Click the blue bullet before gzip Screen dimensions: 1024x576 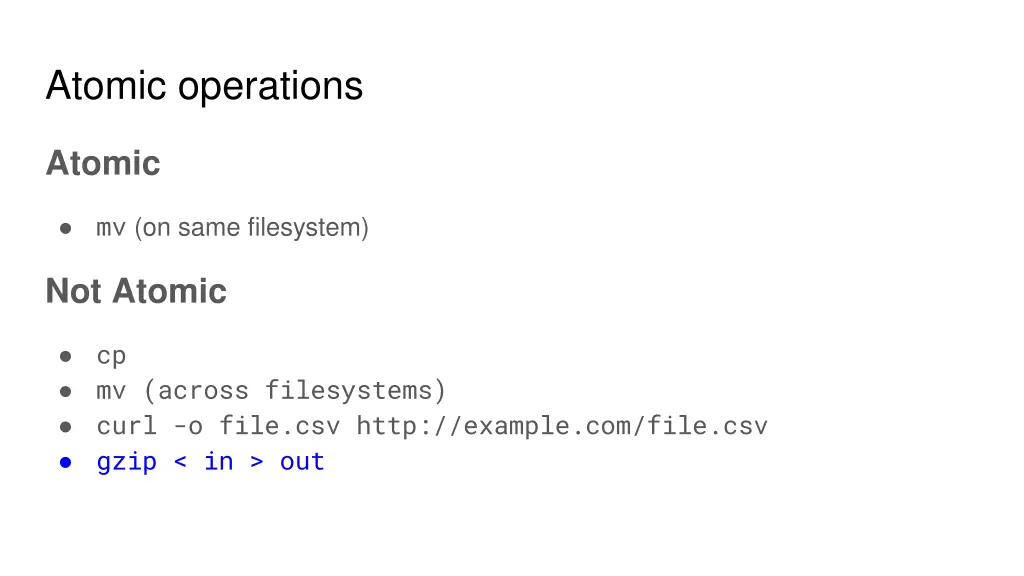click(65, 463)
